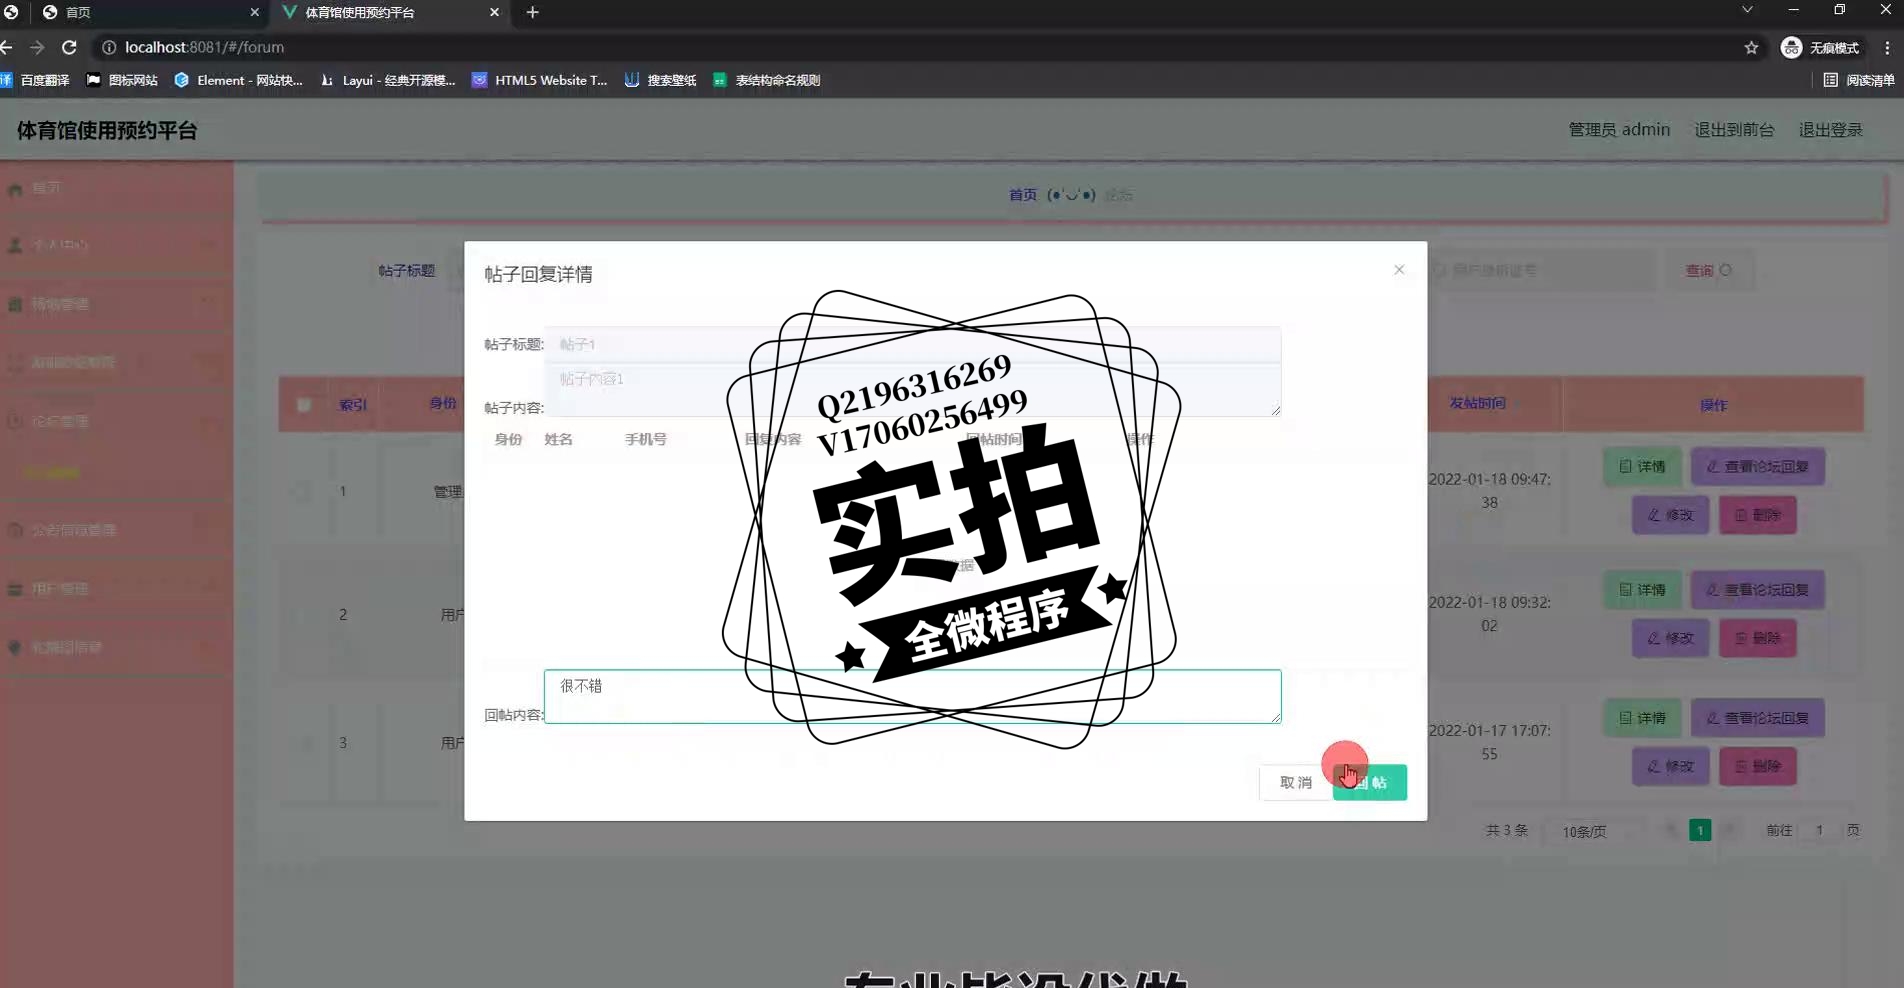Click 退出登录 link

tap(1830, 129)
